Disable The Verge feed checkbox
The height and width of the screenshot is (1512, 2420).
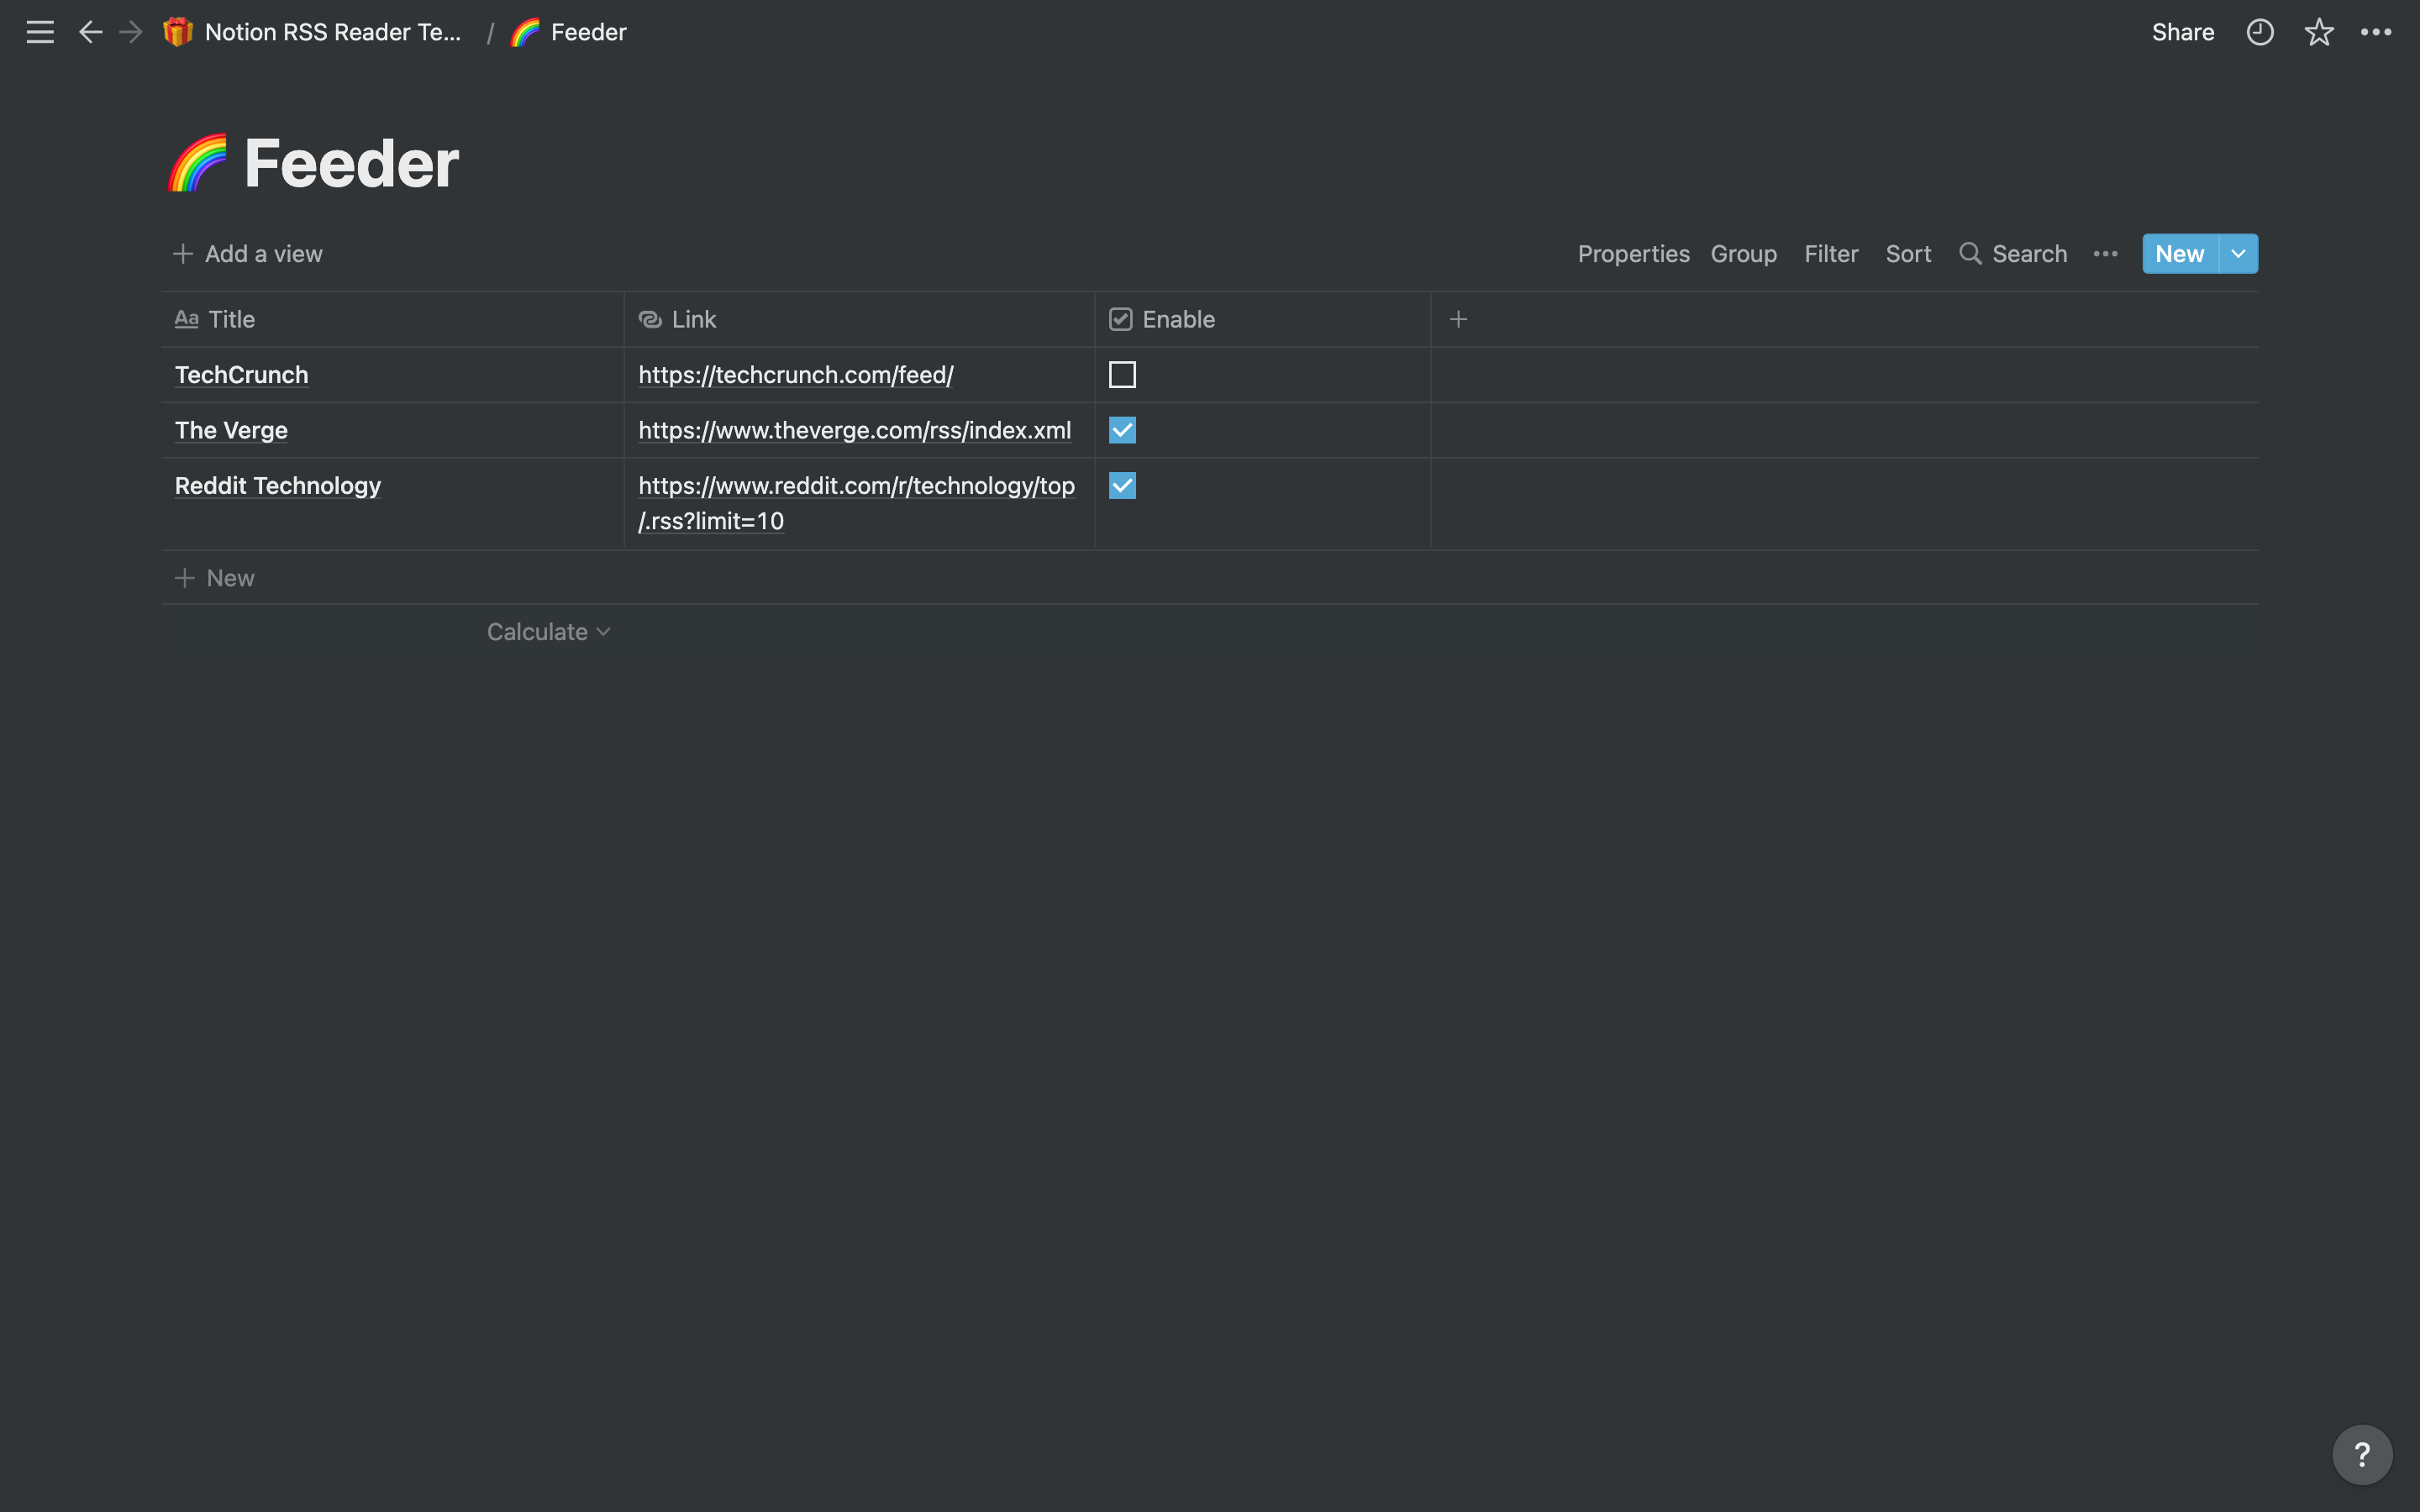[1122, 430]
